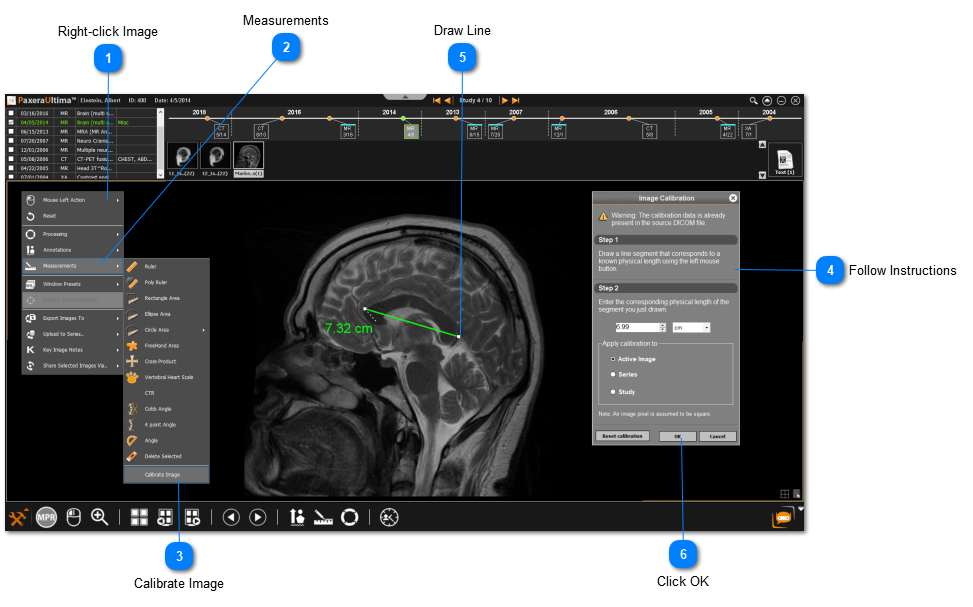Viewport: 973px width, 607px height.
Task: Choose the Study calibration option
Action: coord(613,392)
